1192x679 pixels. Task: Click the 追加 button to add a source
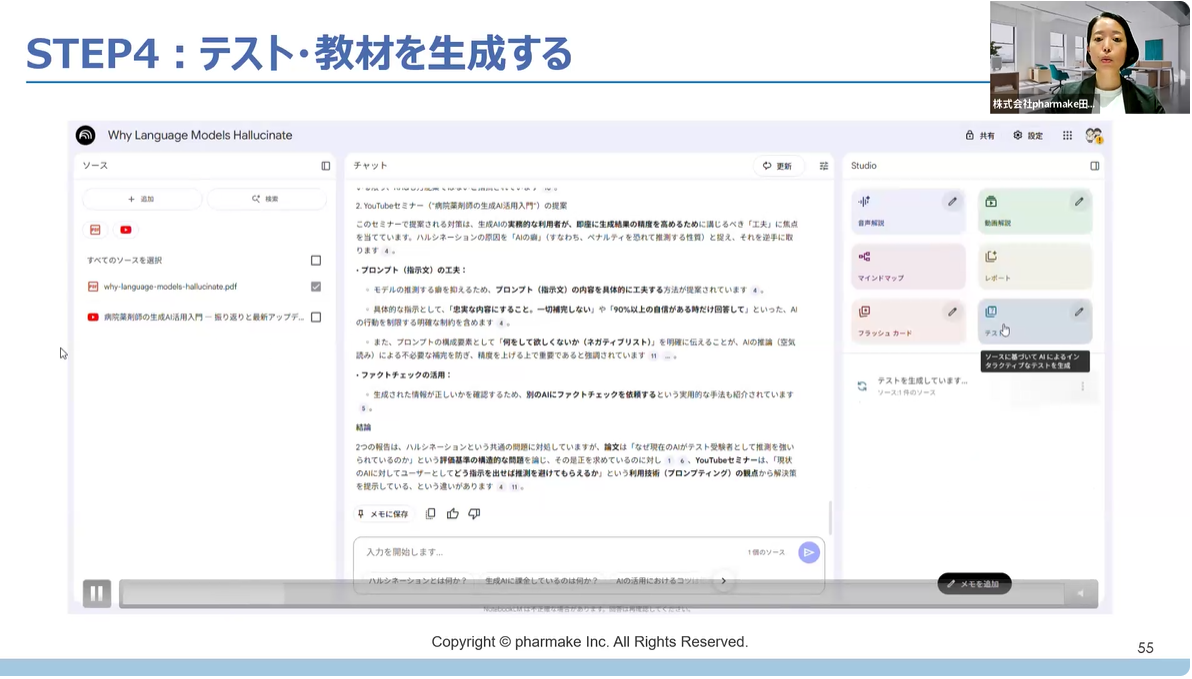click(x=141, y=199)
